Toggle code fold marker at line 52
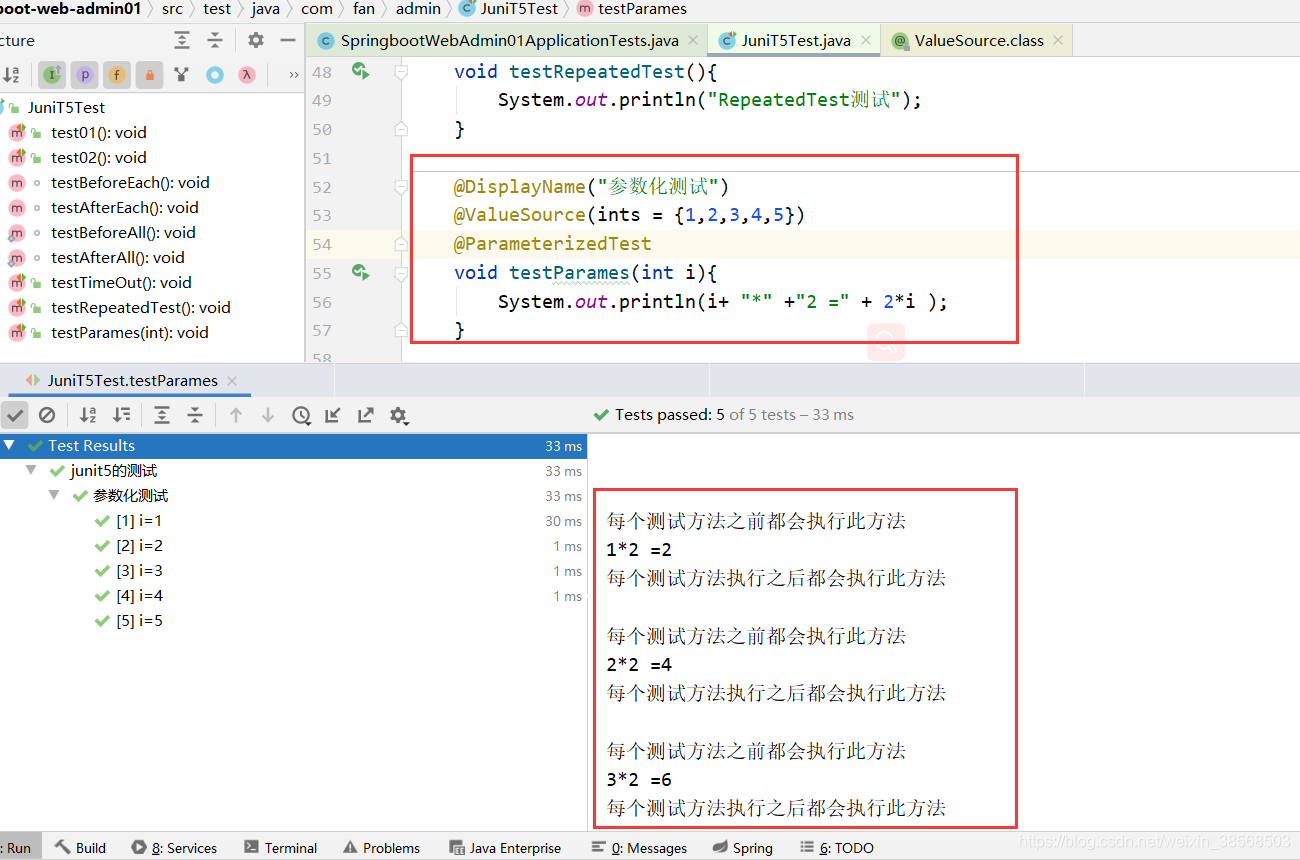Image resolution: width=1300 pixels, height=860 pixels. [x=401, y=187]
